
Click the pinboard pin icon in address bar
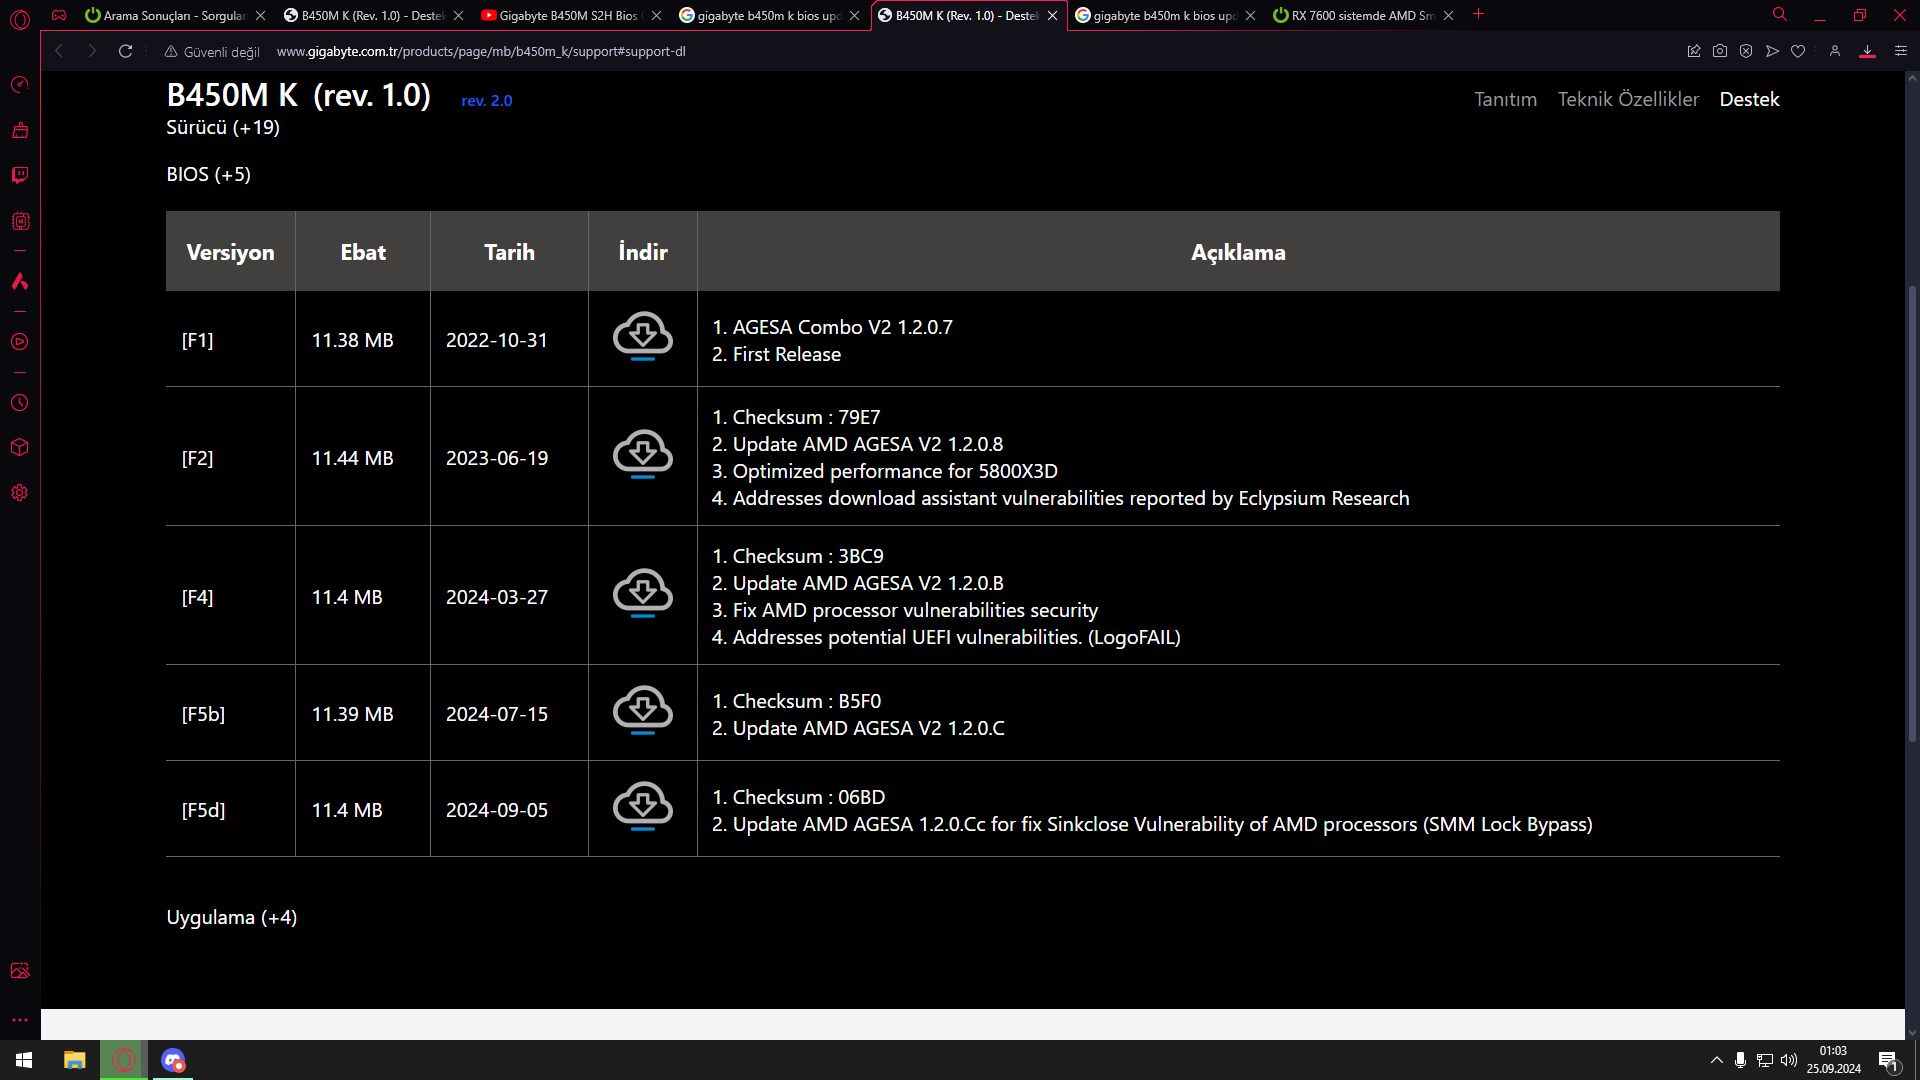tap(1694, 51)
